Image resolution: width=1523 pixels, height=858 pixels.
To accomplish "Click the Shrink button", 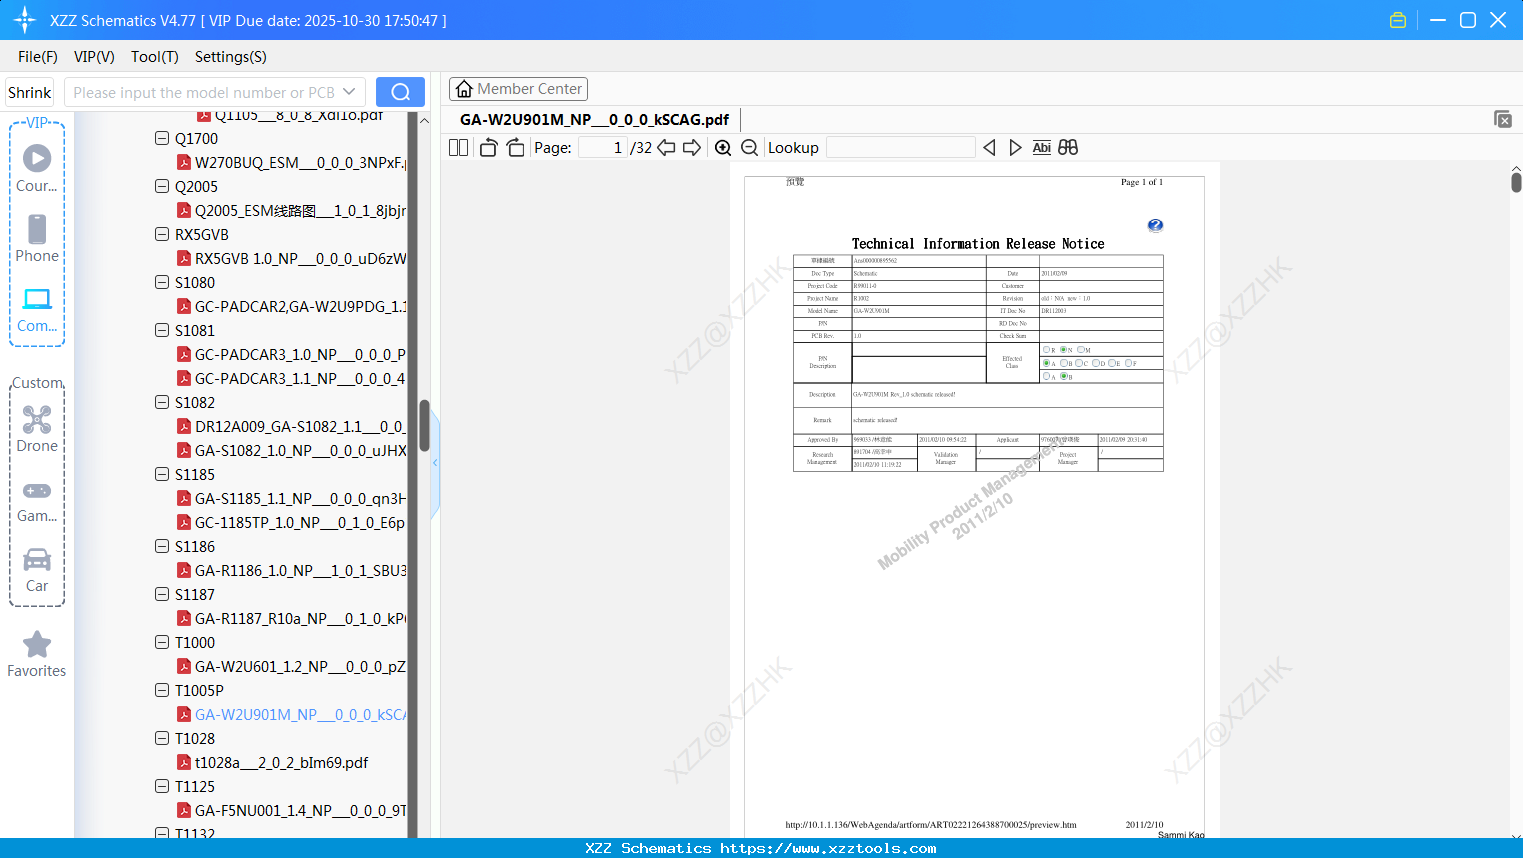I will [x=29, y=92].
